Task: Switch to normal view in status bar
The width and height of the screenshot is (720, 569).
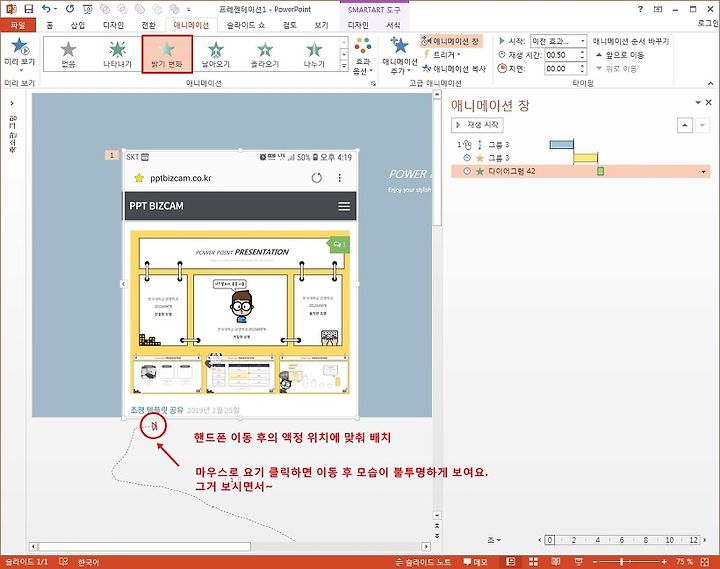Action: click(510, 562)
